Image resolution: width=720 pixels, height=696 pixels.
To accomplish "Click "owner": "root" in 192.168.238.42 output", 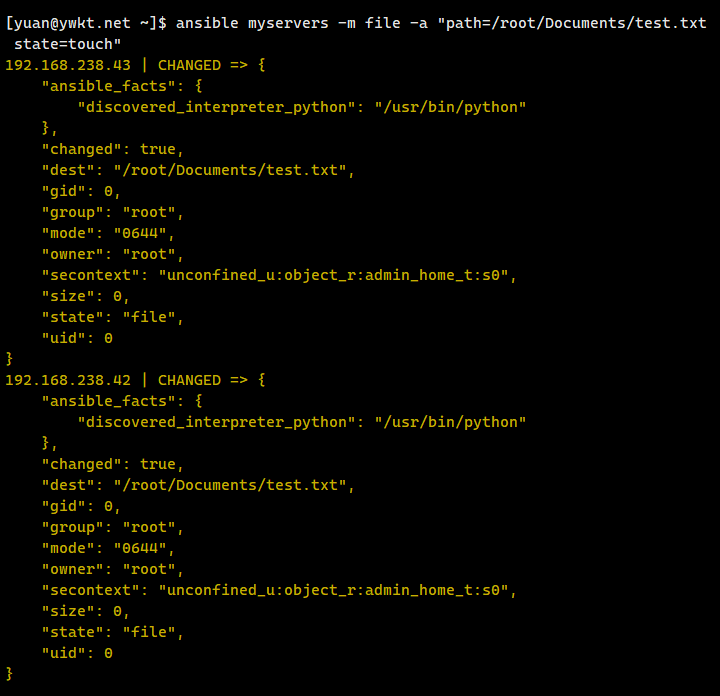I will 113,569.
